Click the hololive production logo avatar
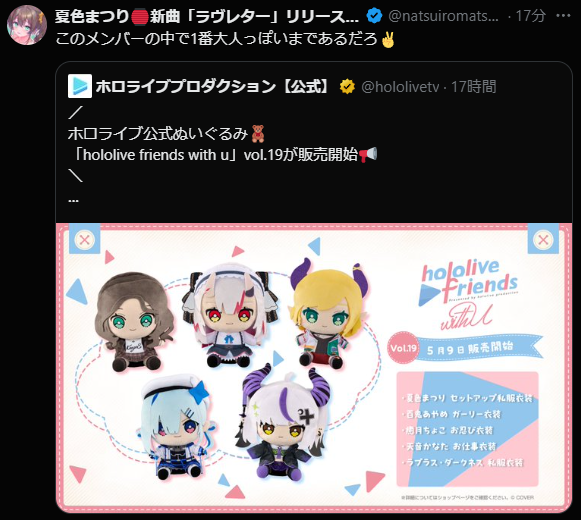This screenshot has width=581, height=520. tap(80, 86)
